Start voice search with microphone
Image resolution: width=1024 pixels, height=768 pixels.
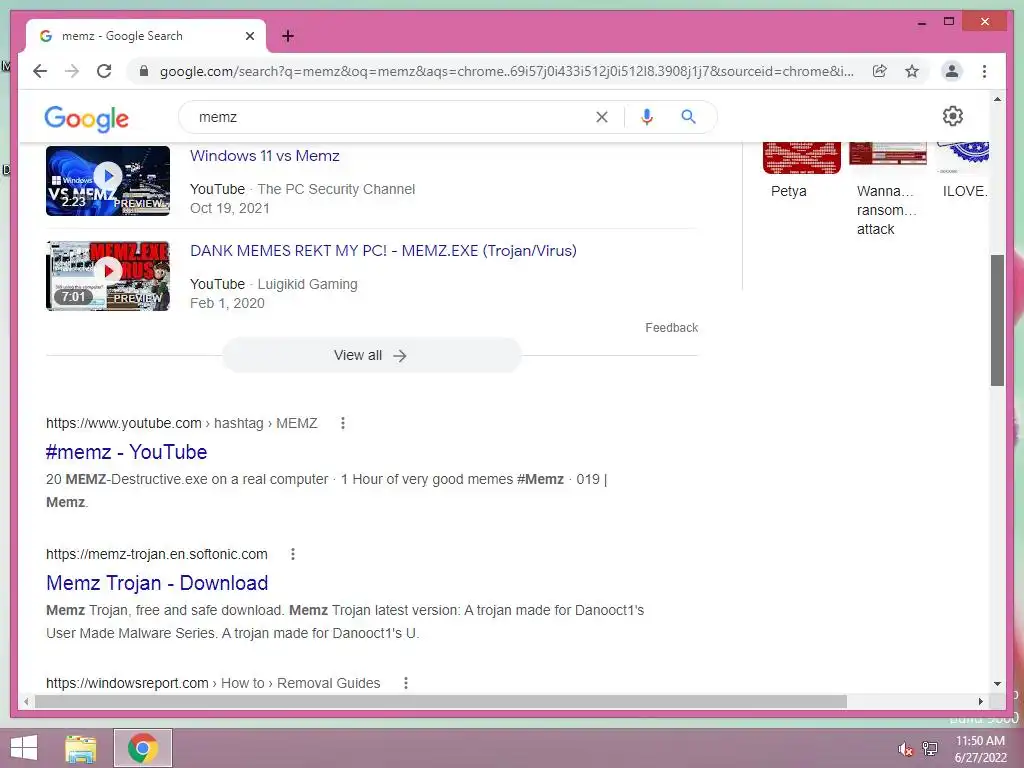(647, 117)
